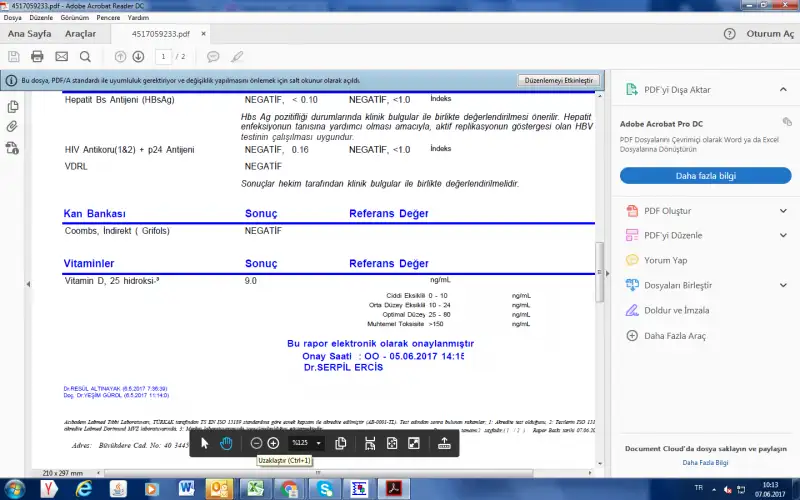Click the page number input field
The width and height of the screenshot is (800, 500).
click(161, 56)
